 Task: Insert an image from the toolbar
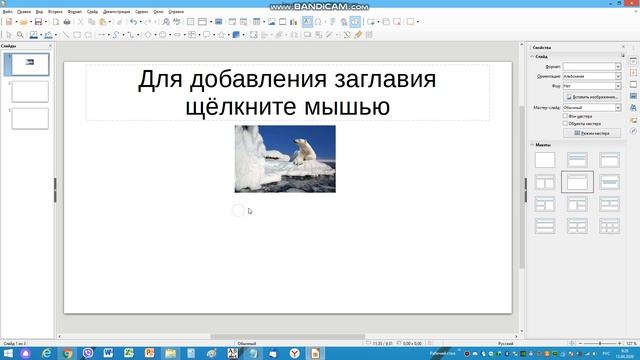click(x=271, y=22)
